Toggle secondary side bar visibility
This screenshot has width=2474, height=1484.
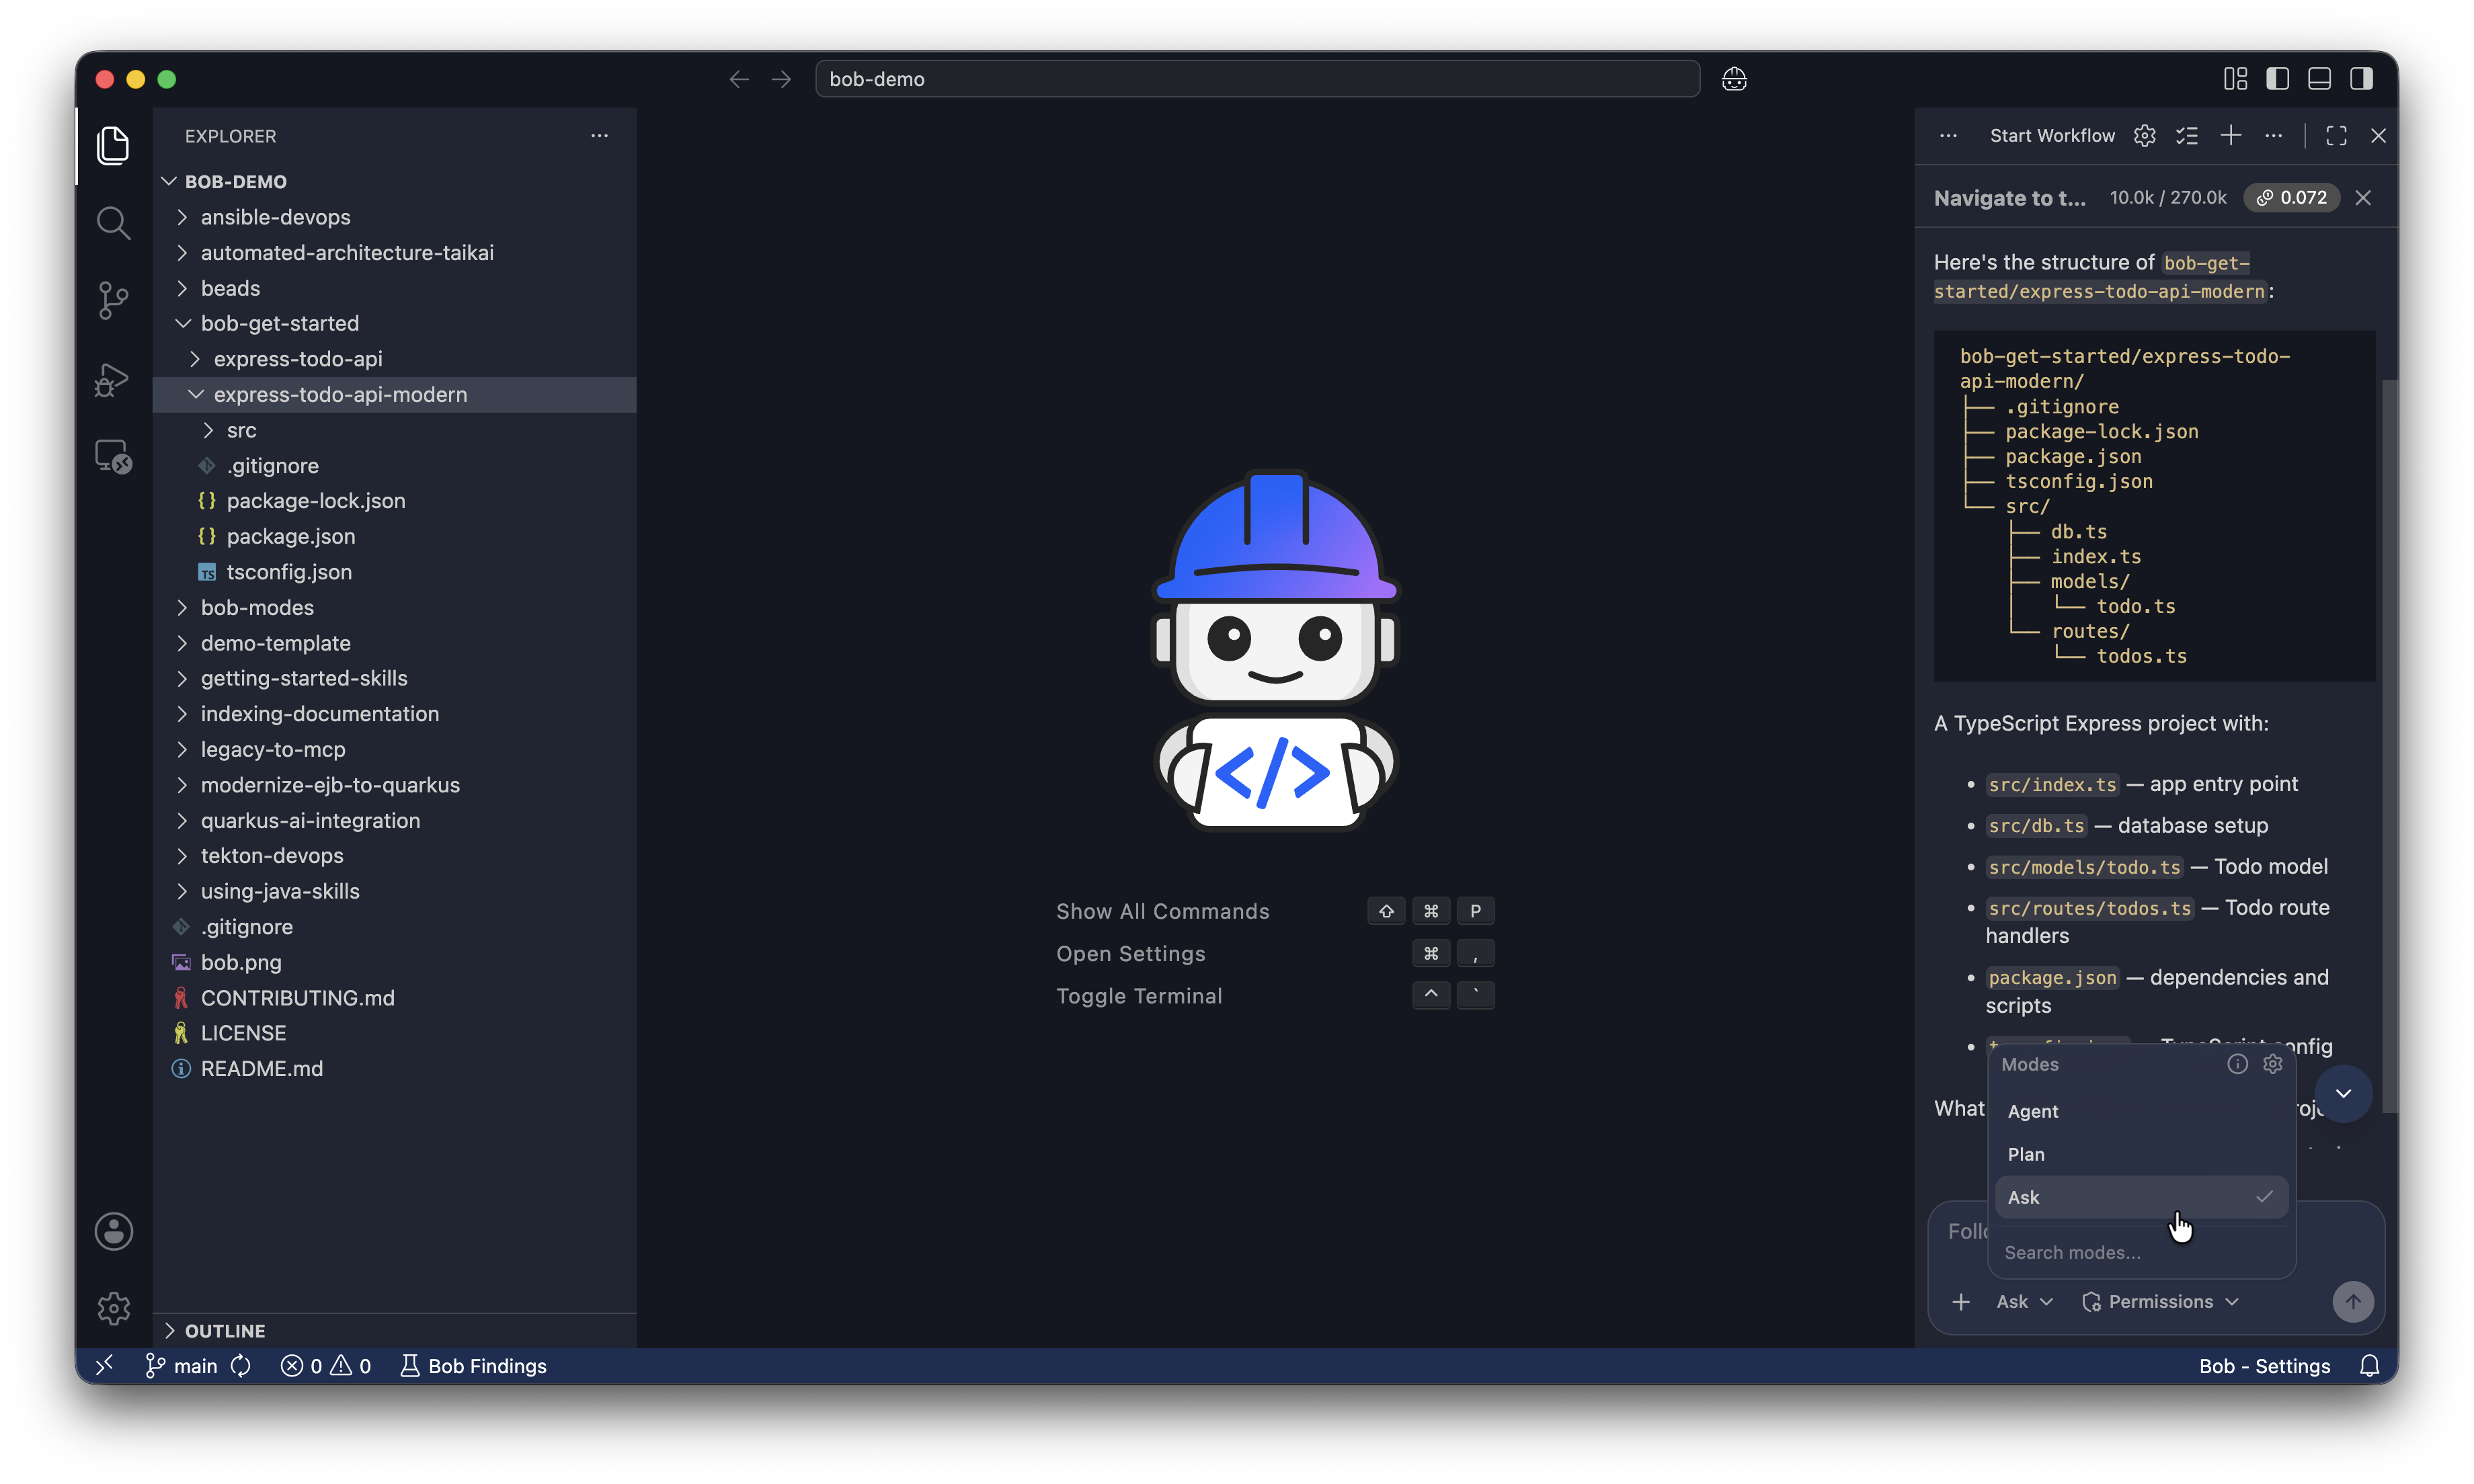point(2361,79)
